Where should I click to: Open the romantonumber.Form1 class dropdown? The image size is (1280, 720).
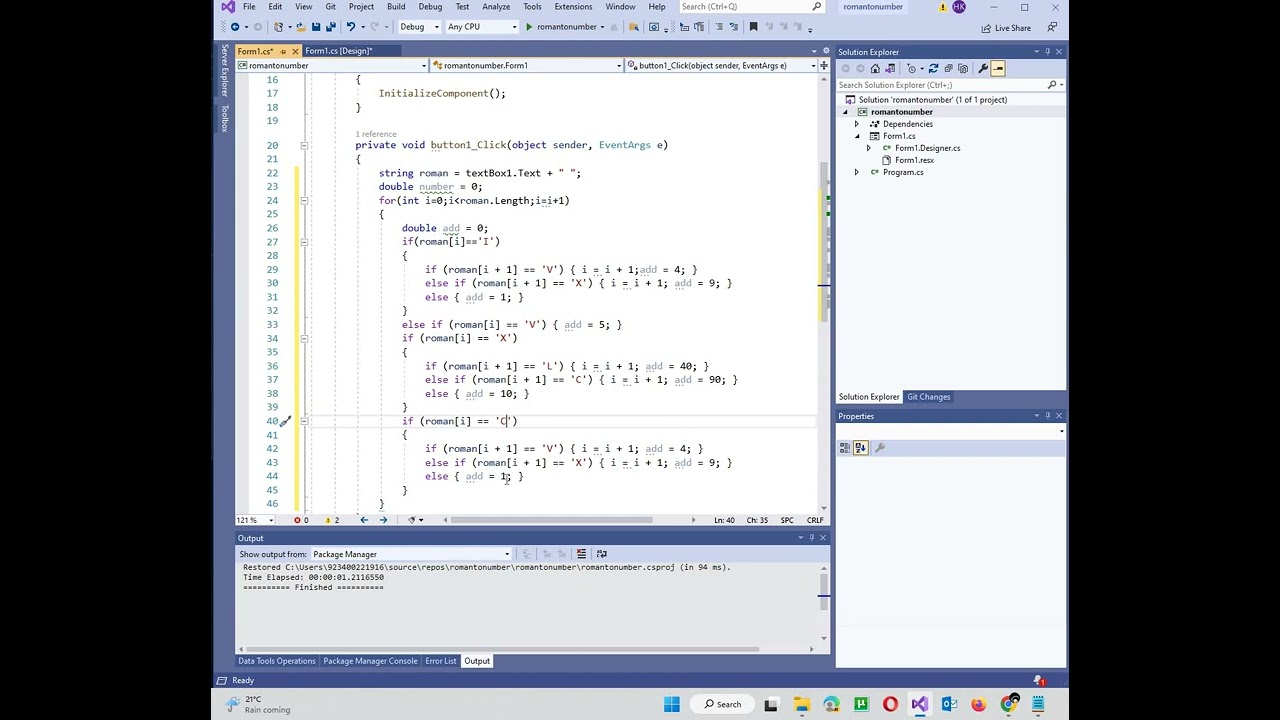(526, 66)
